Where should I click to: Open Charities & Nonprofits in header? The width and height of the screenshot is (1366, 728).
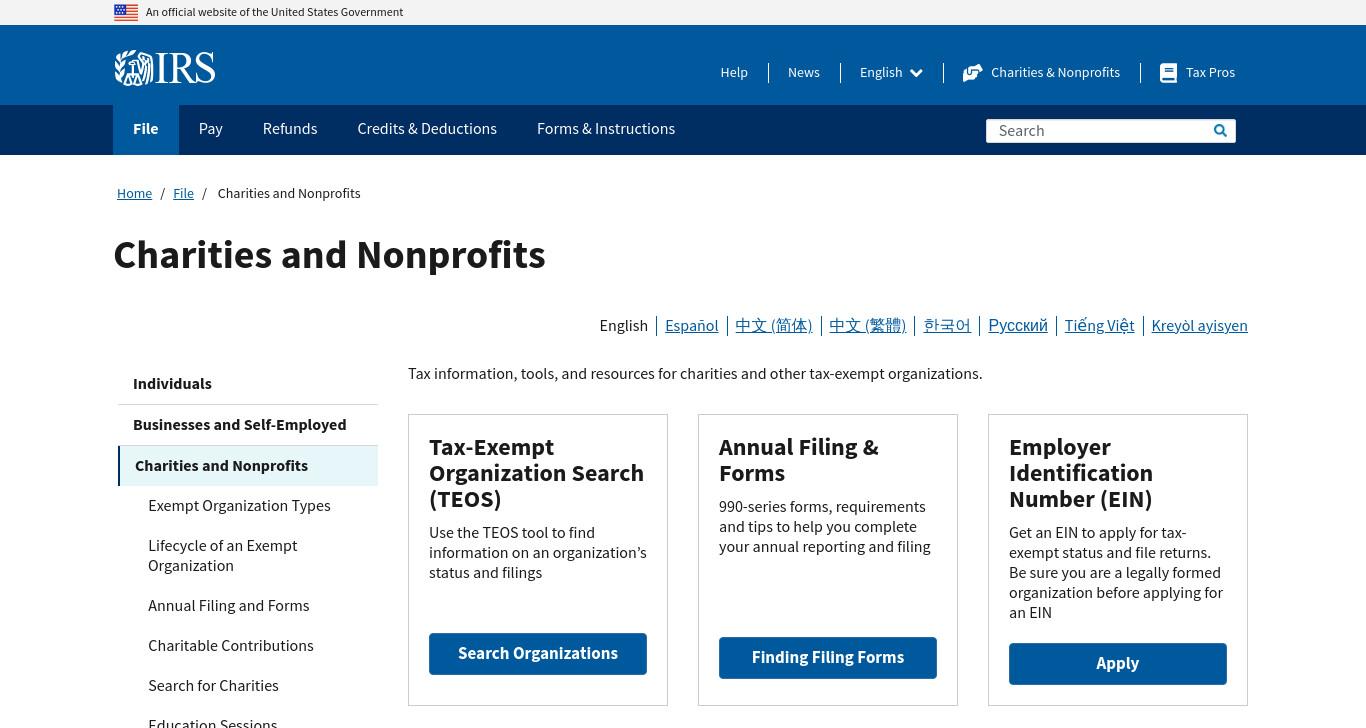tap(1042, 73)
